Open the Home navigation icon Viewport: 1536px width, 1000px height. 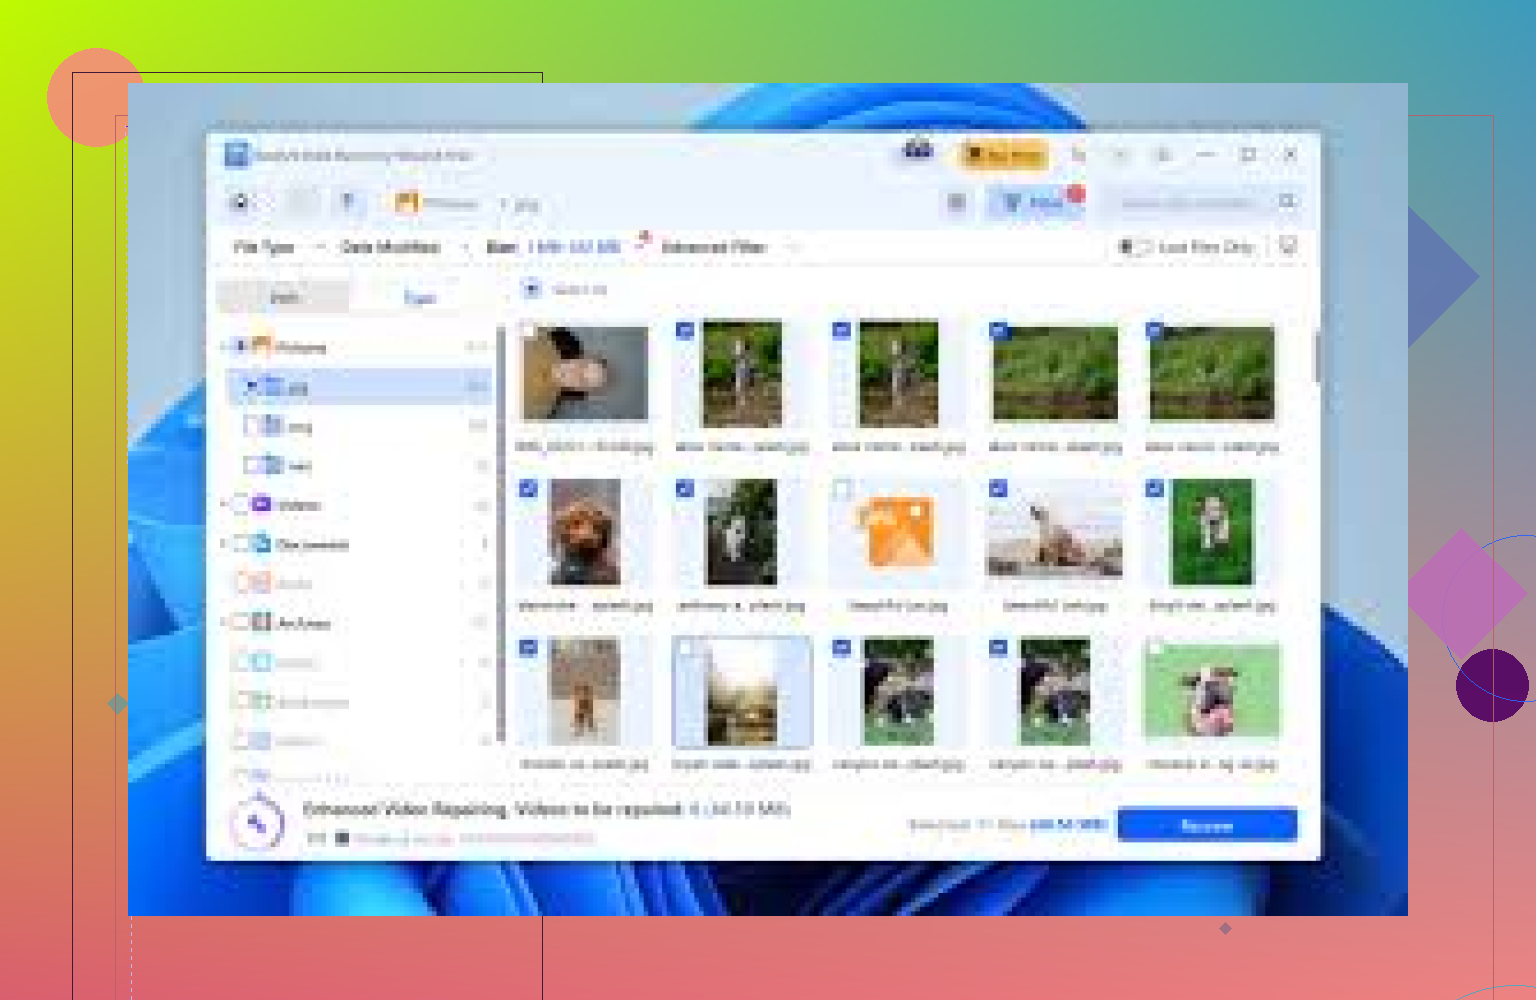pyautogui.click(x=238, y=202)
